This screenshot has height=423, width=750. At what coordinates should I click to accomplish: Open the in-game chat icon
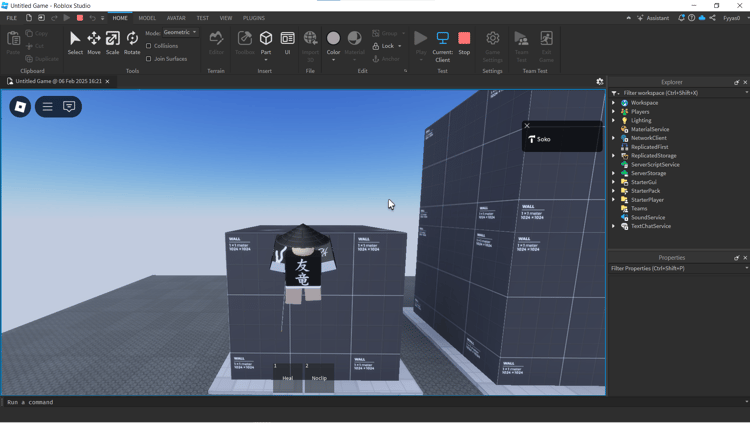tap(69, 106)
